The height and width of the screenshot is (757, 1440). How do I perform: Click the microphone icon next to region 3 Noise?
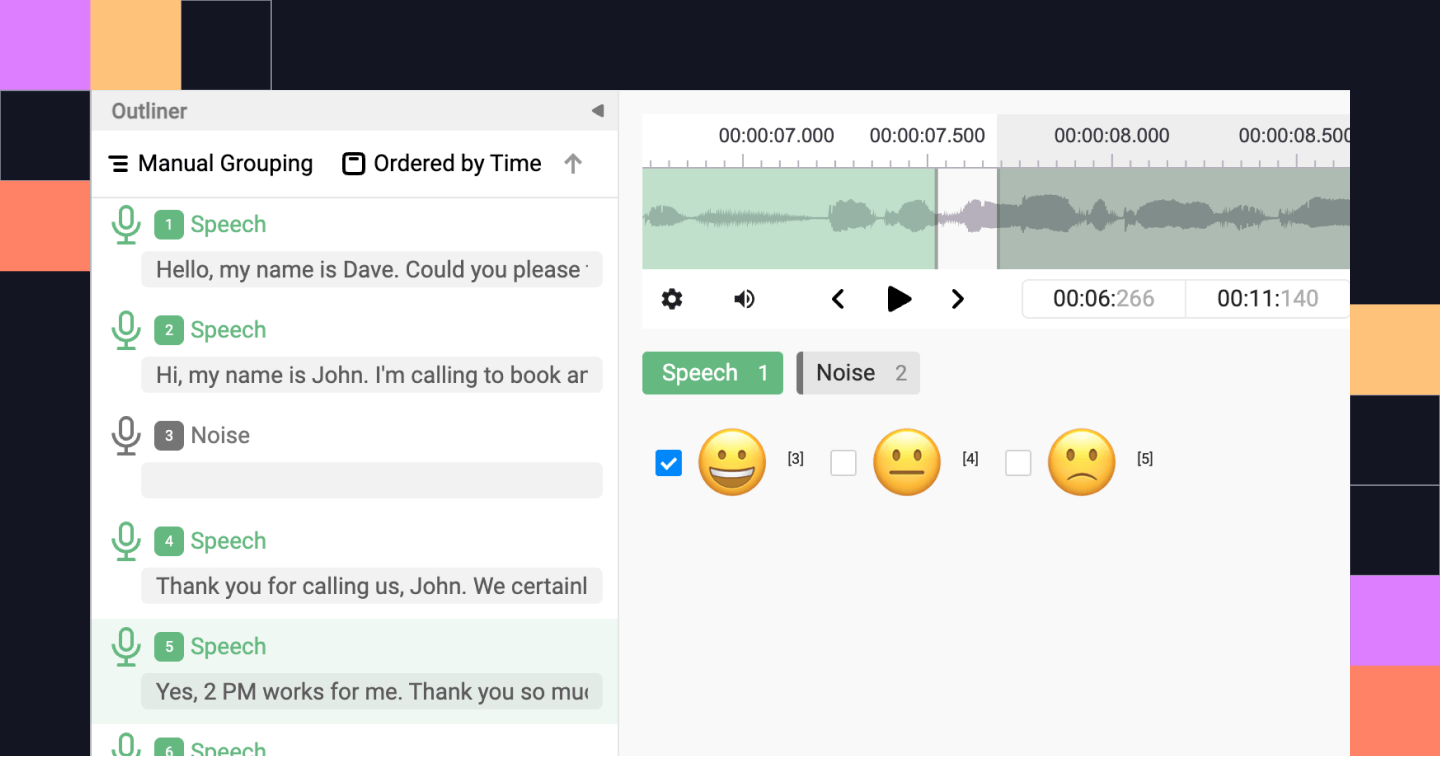pyautogui.click(x=126, y=435)
